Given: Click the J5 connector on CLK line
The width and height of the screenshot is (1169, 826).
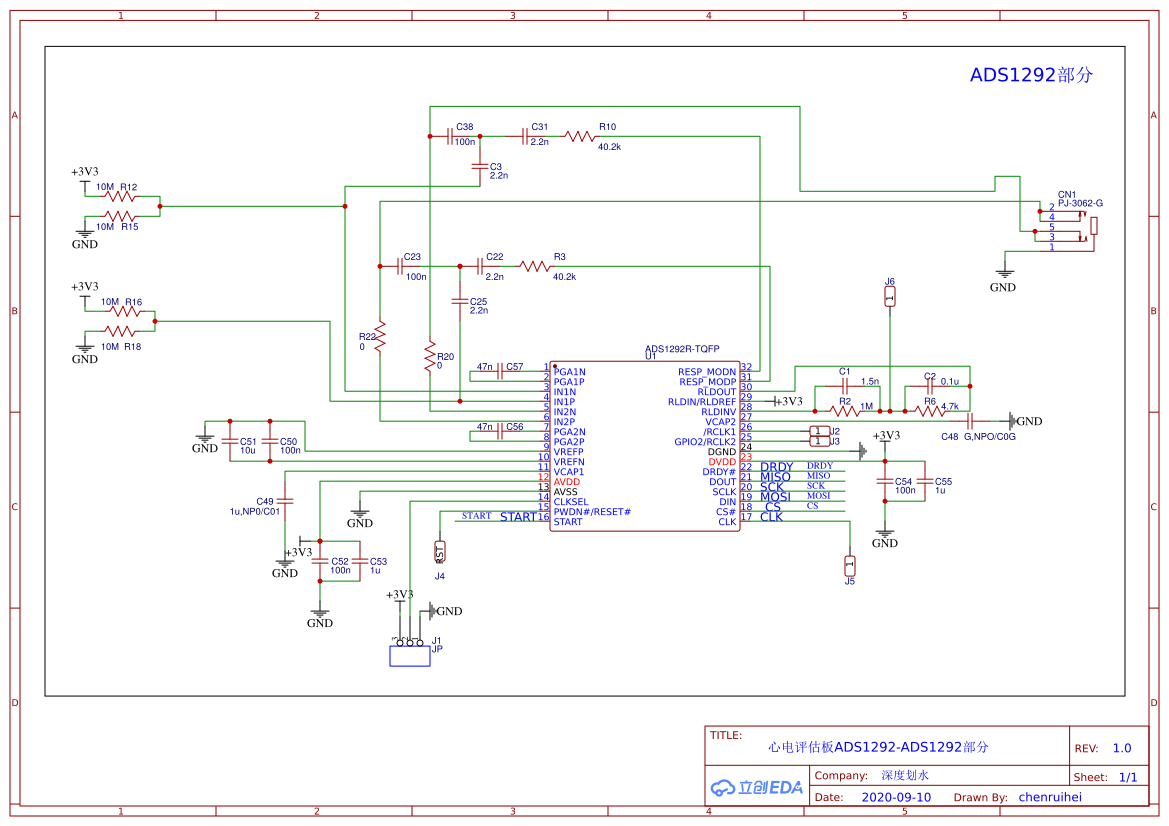Looking at the screenshot, I should pyautogui.click(x=850, y=566).
